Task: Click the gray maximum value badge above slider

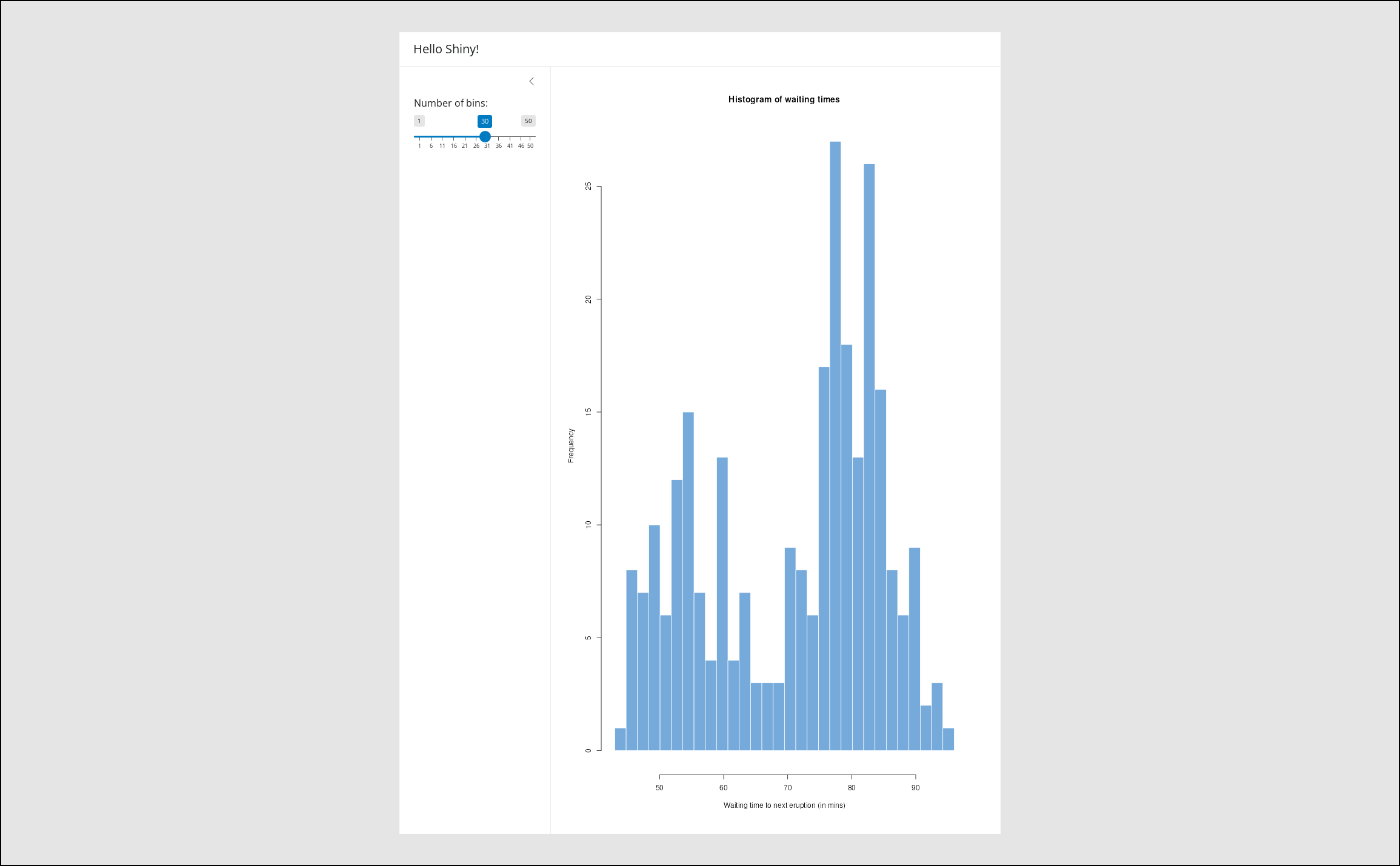Action: [x=528, y=121]
